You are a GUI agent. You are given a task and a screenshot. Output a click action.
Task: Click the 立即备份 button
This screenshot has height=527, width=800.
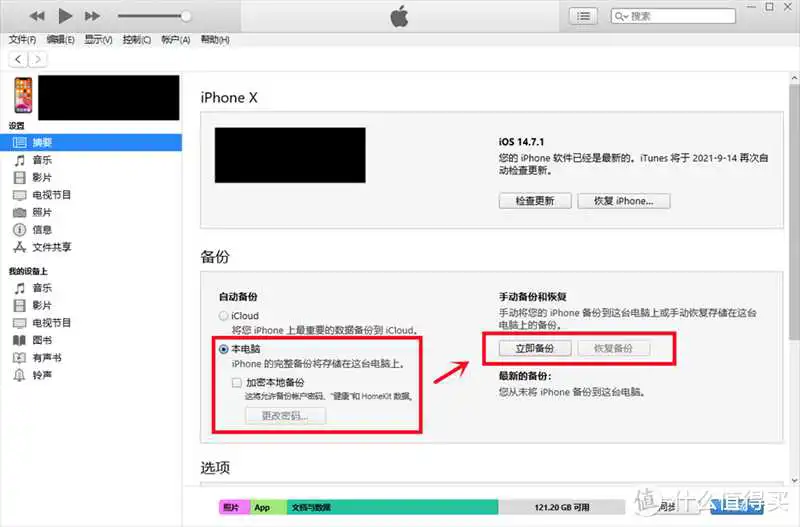tap(535, 348)
